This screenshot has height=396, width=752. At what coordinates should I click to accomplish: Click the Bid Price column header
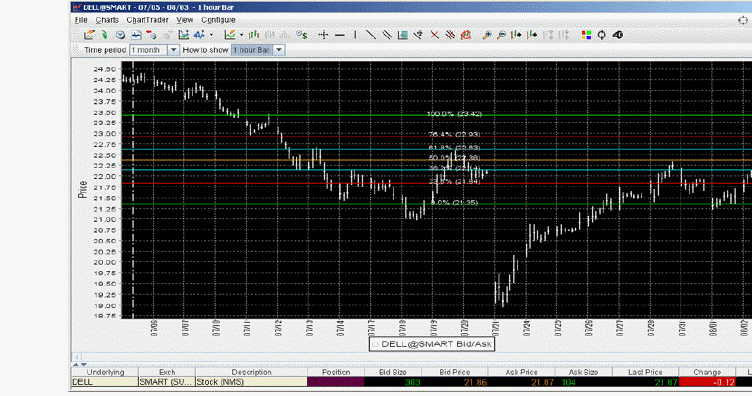tap(455, 372)
